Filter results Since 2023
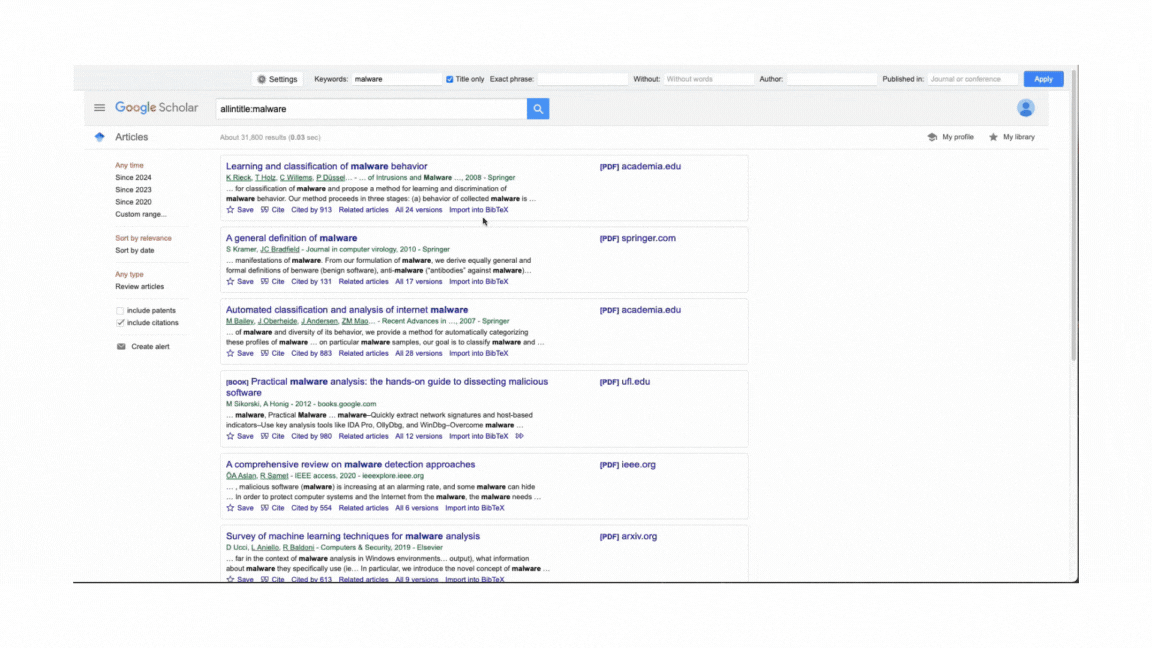1152x648 pixels. (x=133, y=190)
